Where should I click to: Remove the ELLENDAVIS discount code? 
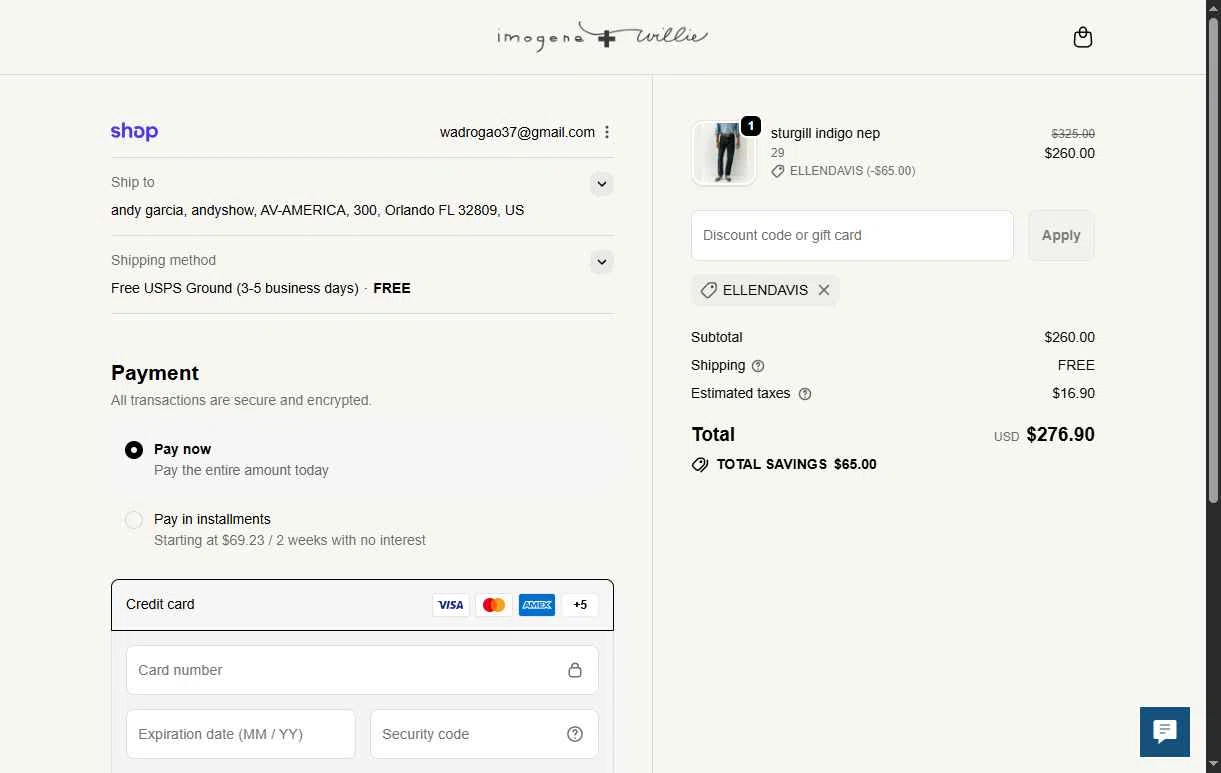[824, 290]
